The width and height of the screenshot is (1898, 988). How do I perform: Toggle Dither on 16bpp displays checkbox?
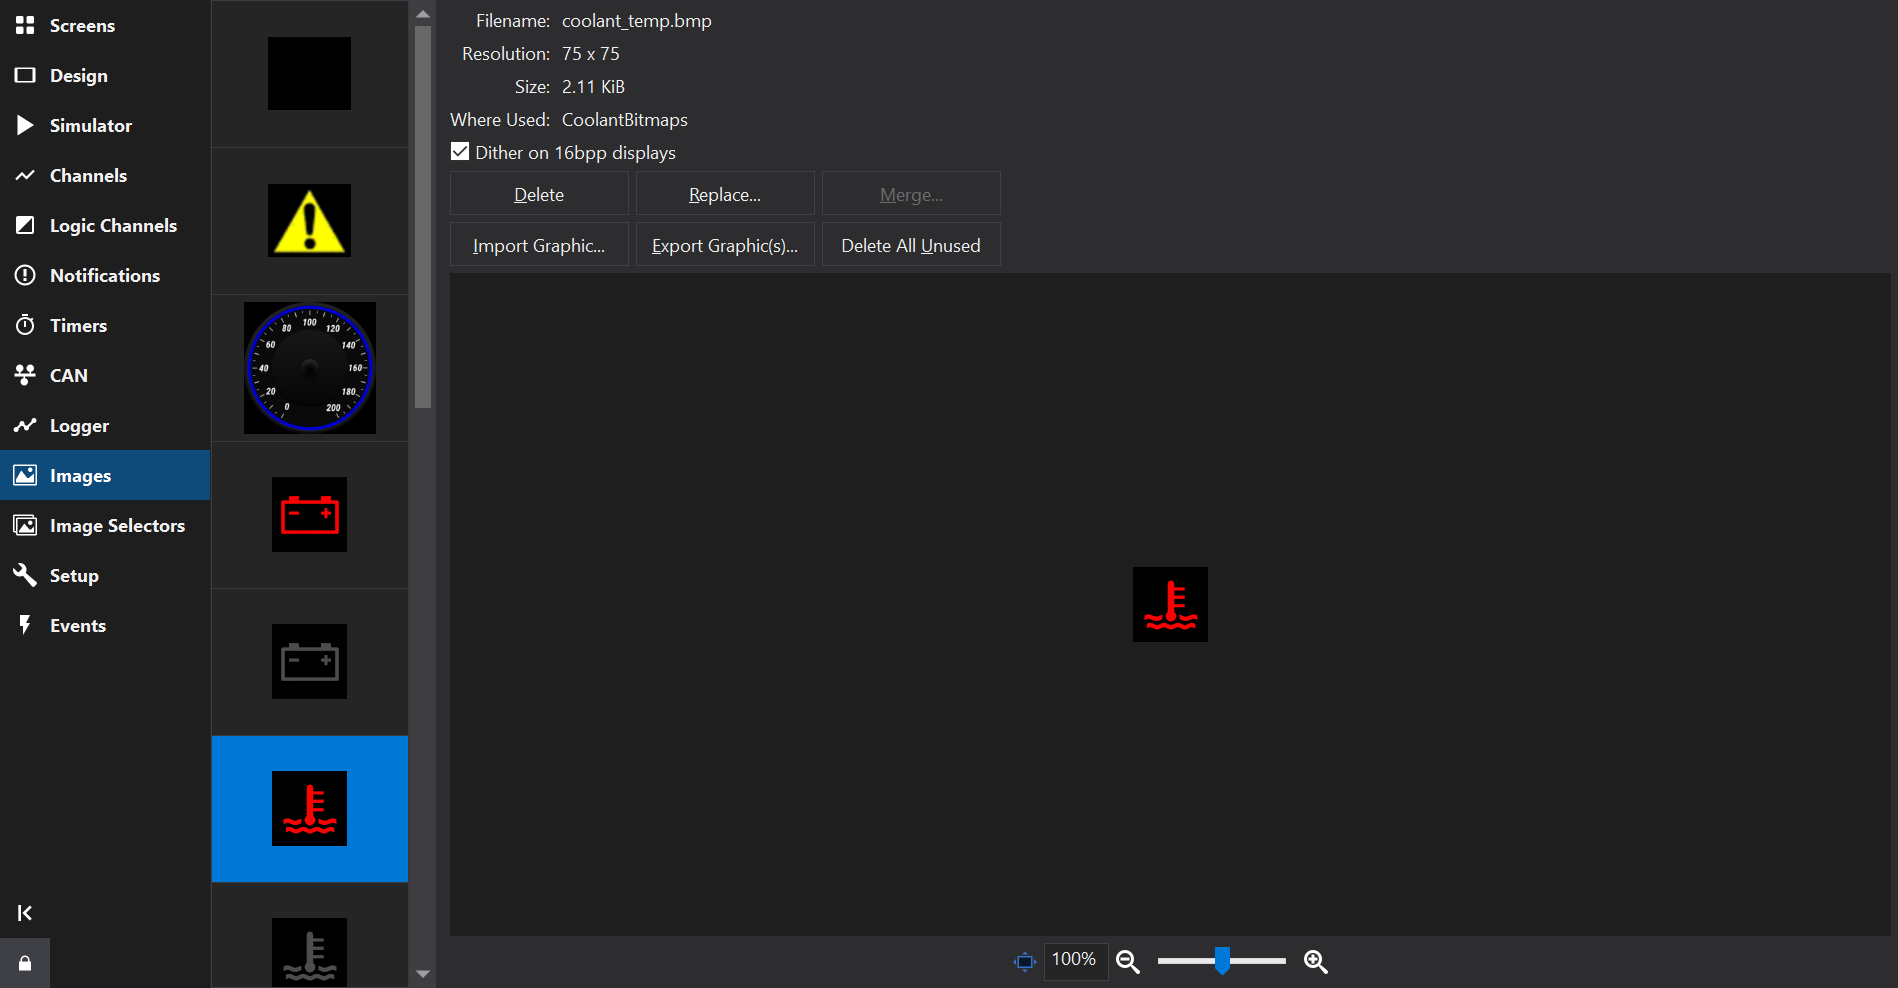click(x=460, y=152)
